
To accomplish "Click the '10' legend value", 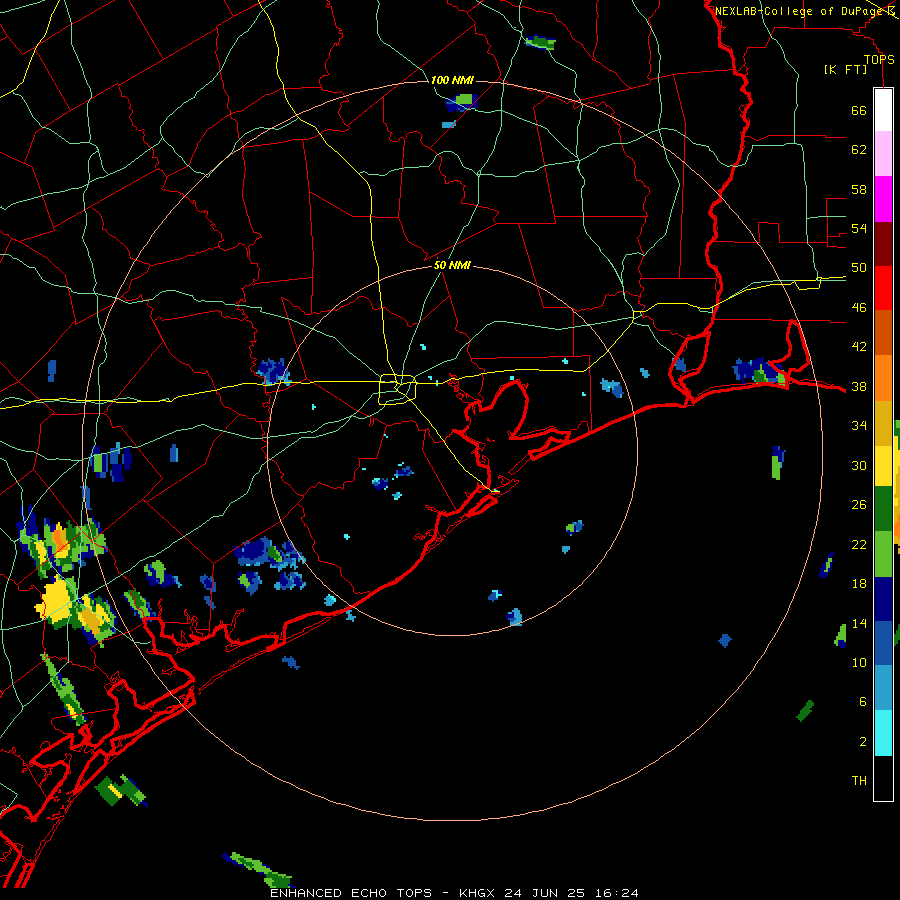I will (859, 663).
